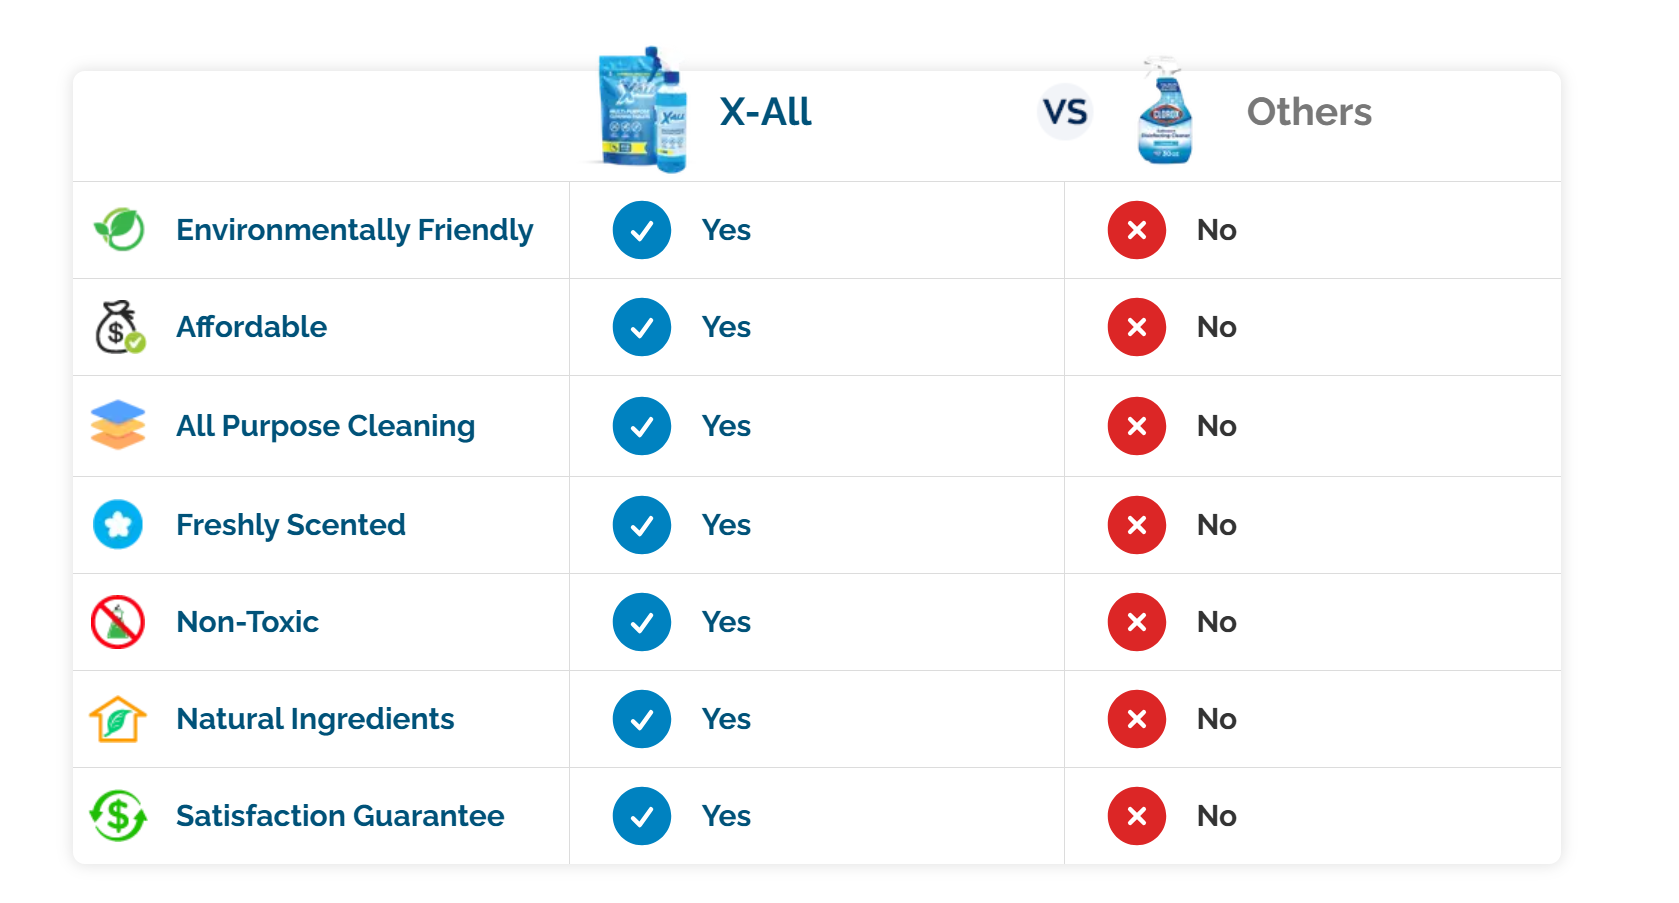Click the VS badge in header

point(1065,111)
